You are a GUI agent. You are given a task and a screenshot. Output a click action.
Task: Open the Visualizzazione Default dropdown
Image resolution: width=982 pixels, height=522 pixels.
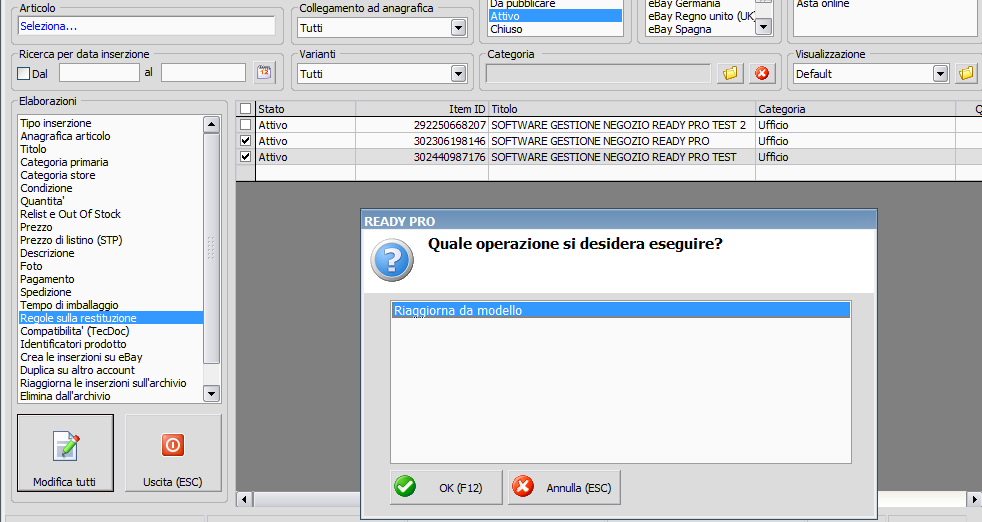(941, 74)
